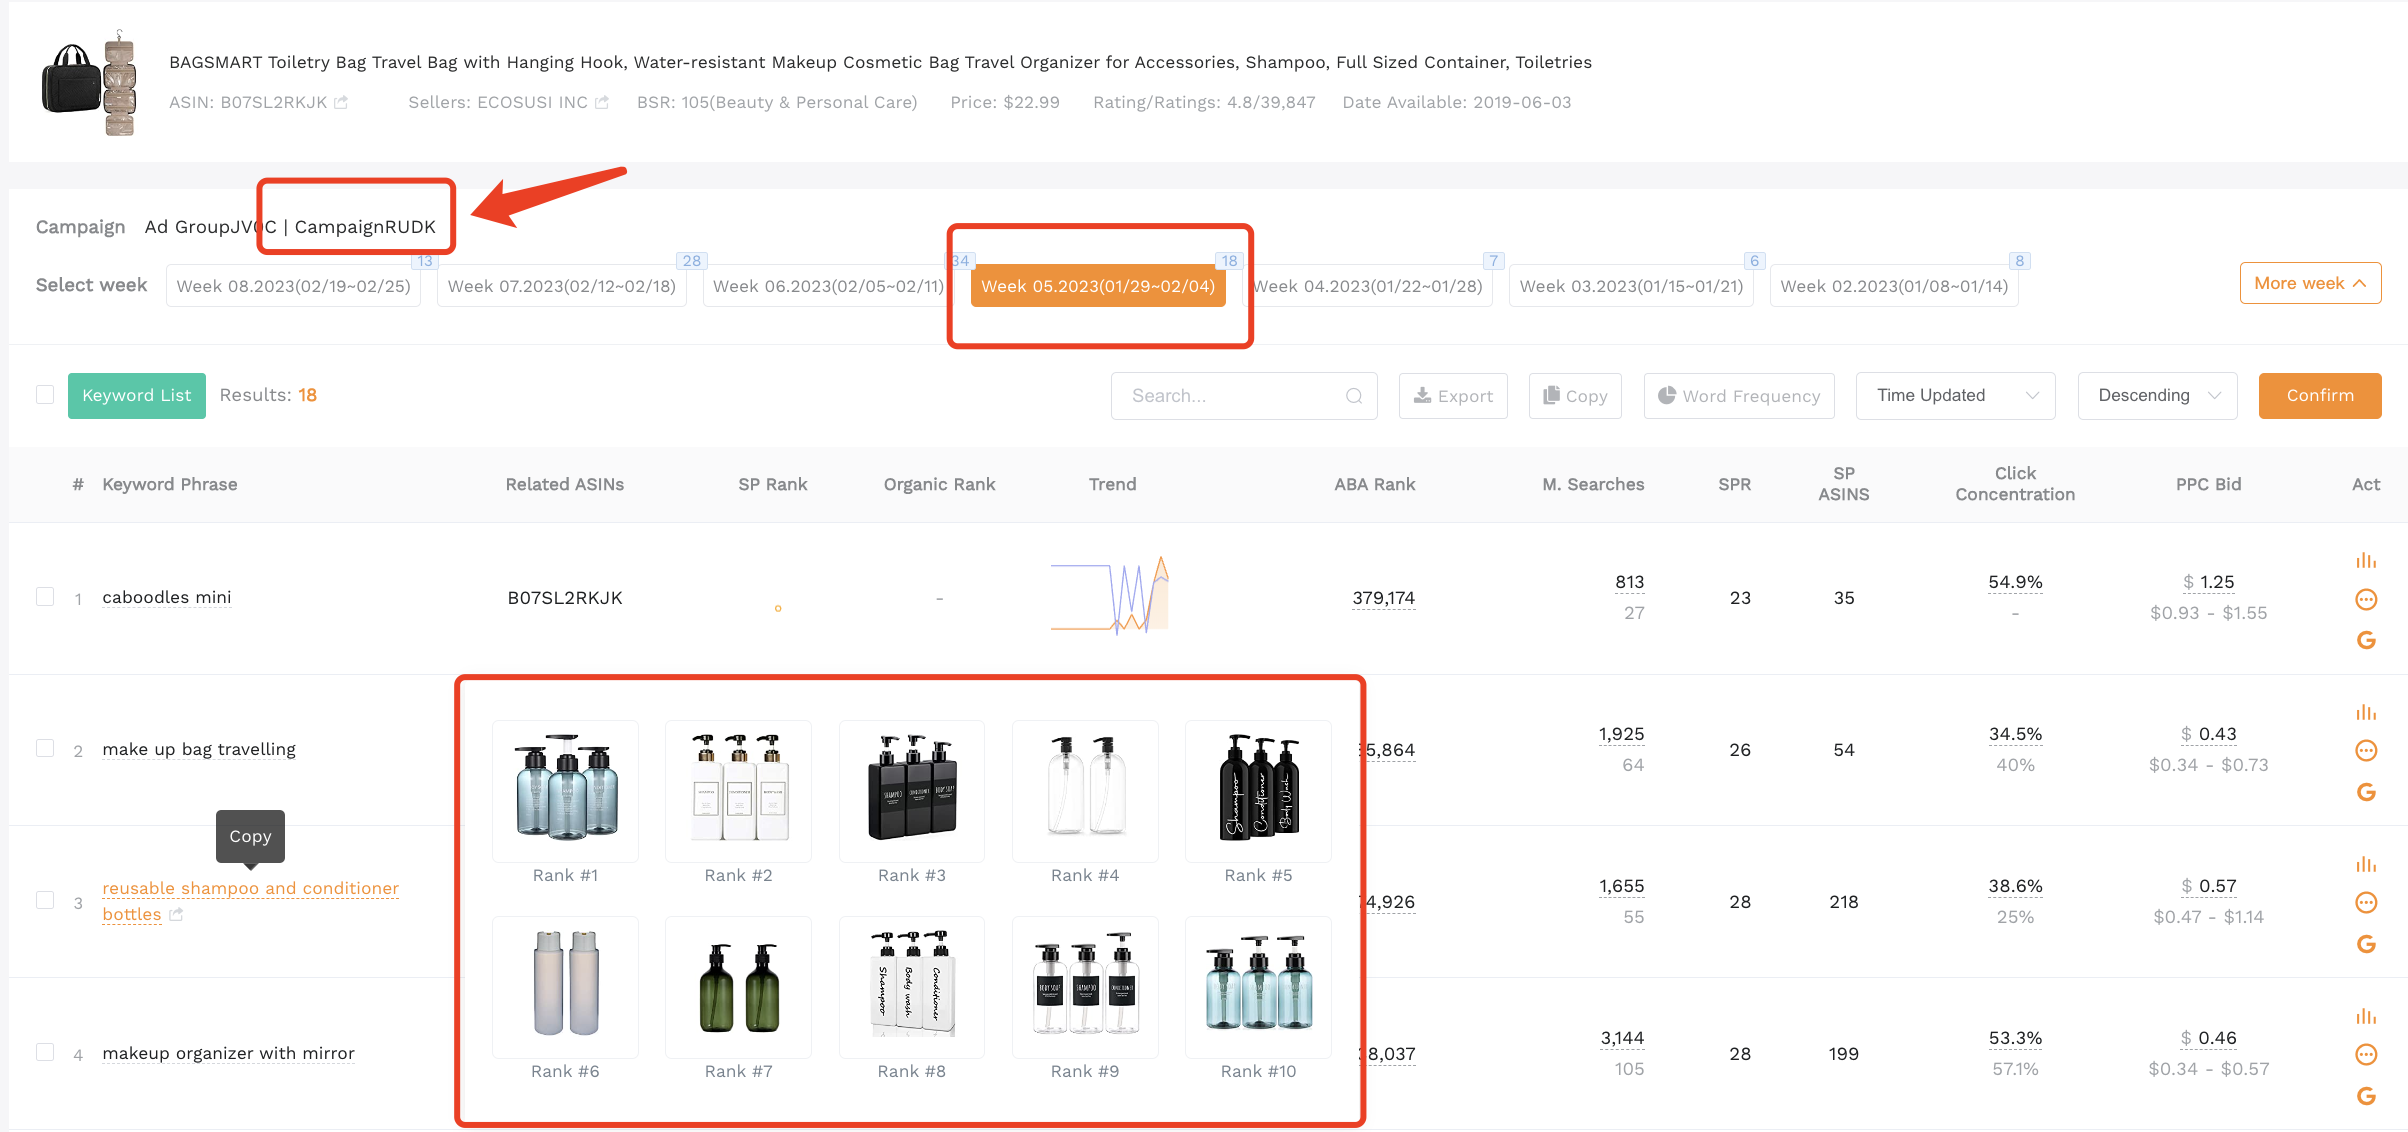The width and height of the screenshot is (2408, 1132).
Task: Click into the keyword Search field
Action: (1243, 396)
